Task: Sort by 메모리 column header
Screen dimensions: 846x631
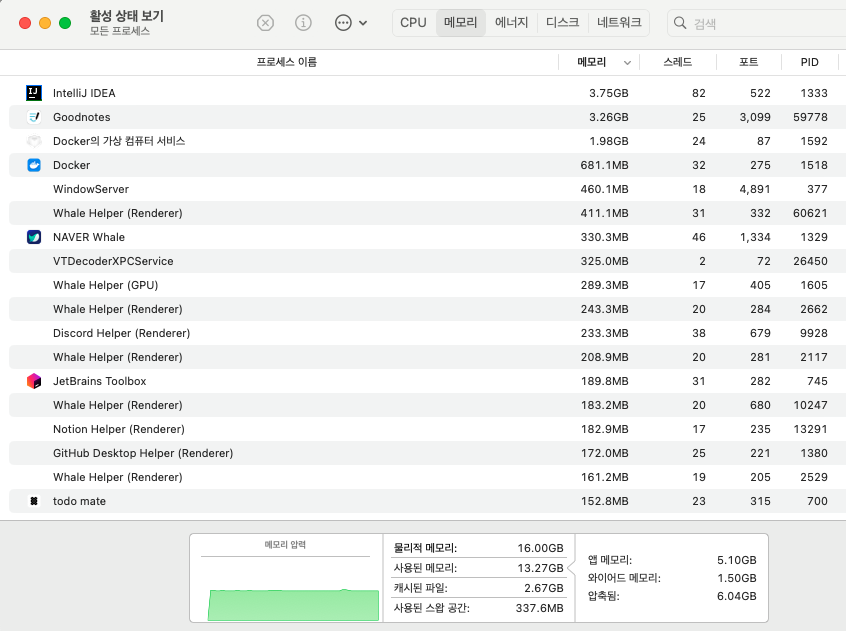Action: [592, 62]
